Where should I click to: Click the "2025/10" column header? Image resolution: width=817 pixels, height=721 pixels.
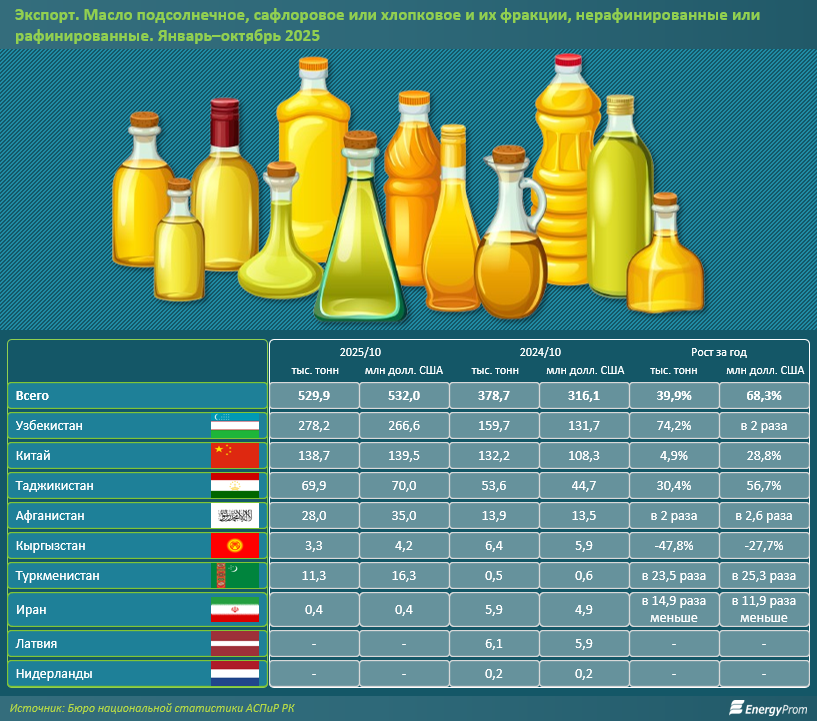tap(360, 353)
